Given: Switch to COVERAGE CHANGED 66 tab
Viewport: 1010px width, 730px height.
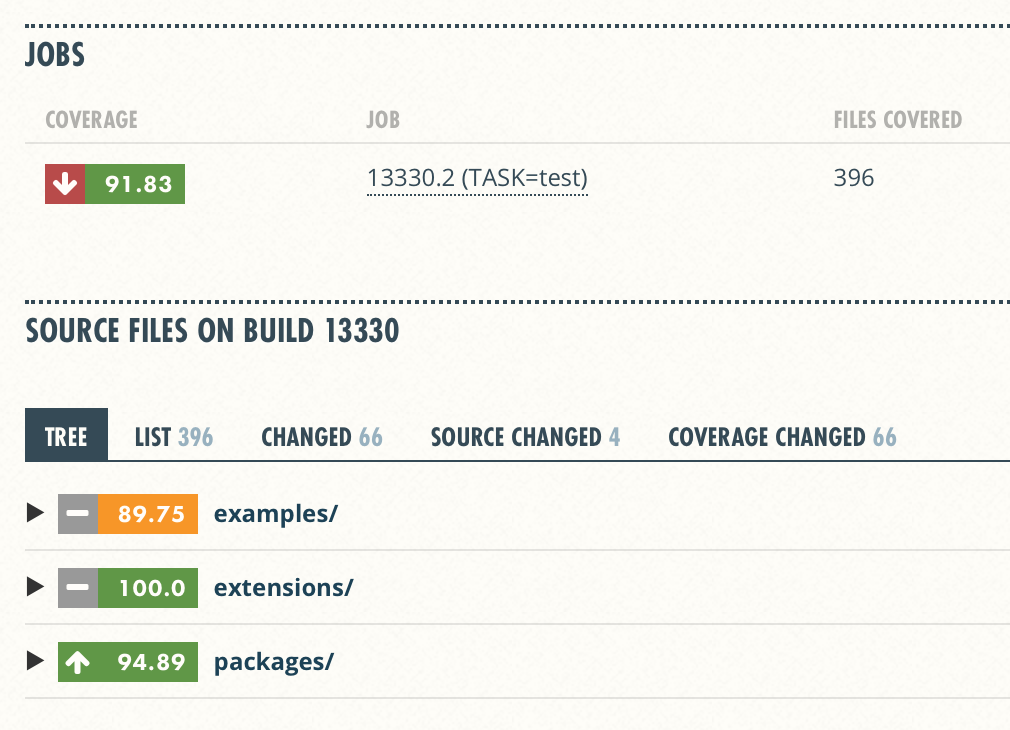Looking at the screenshot, I should click(783, 437).
